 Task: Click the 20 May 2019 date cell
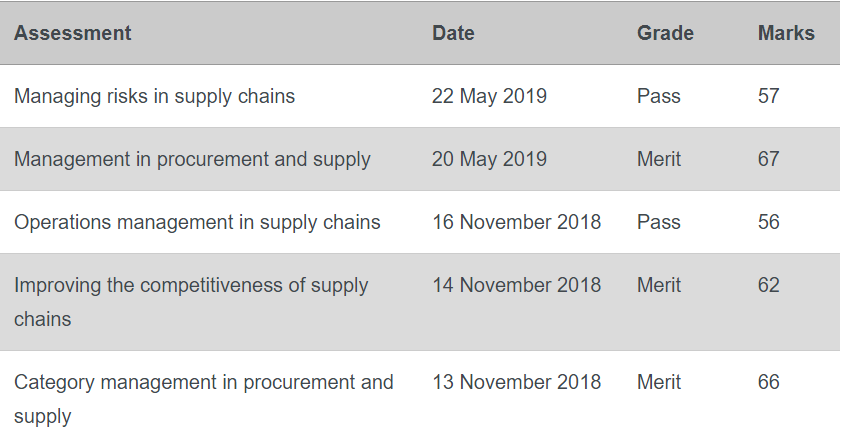(x=489, y=159)
